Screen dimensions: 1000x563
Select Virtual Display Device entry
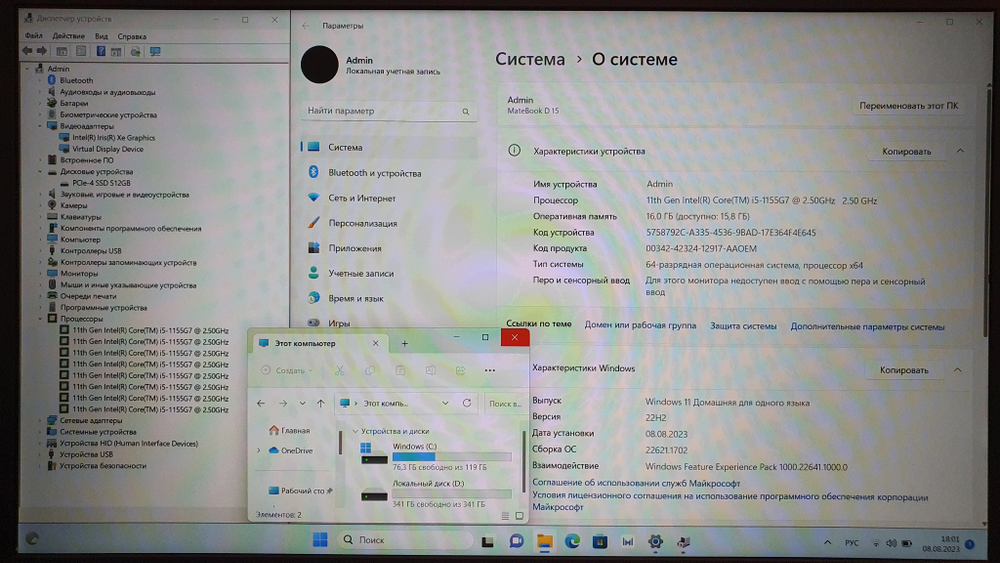pyautogui.click(x=108, y=149)
